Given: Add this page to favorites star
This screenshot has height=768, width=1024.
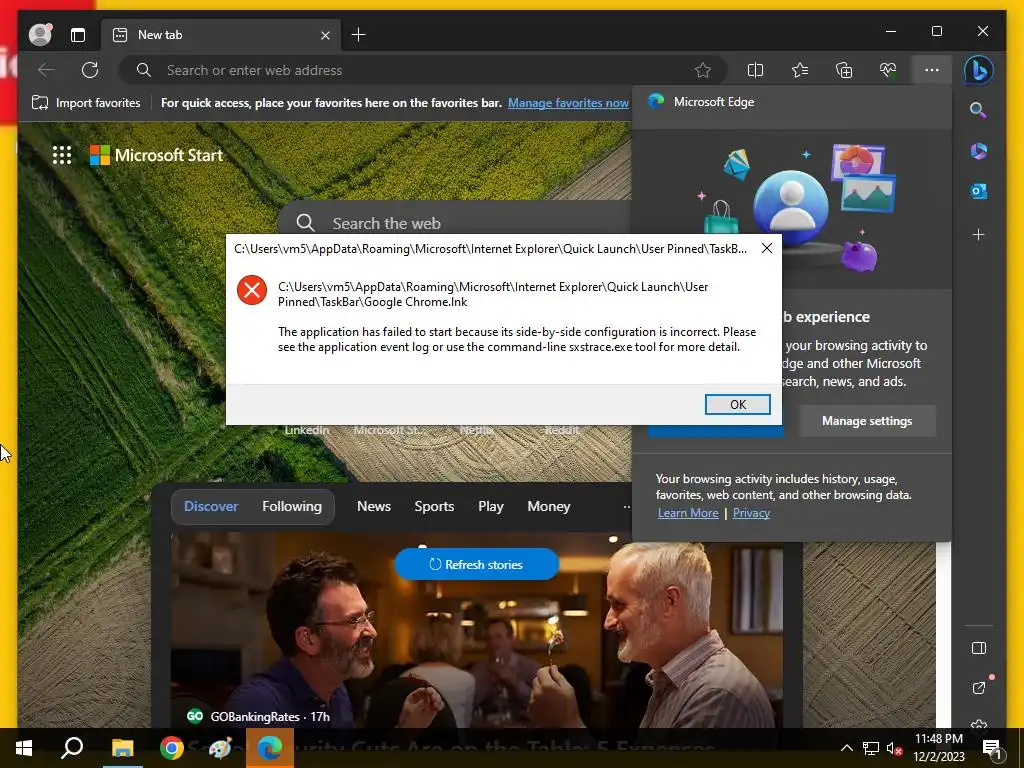Looking at the screenshot, I should pyautogui.click(x=703, y=70).
